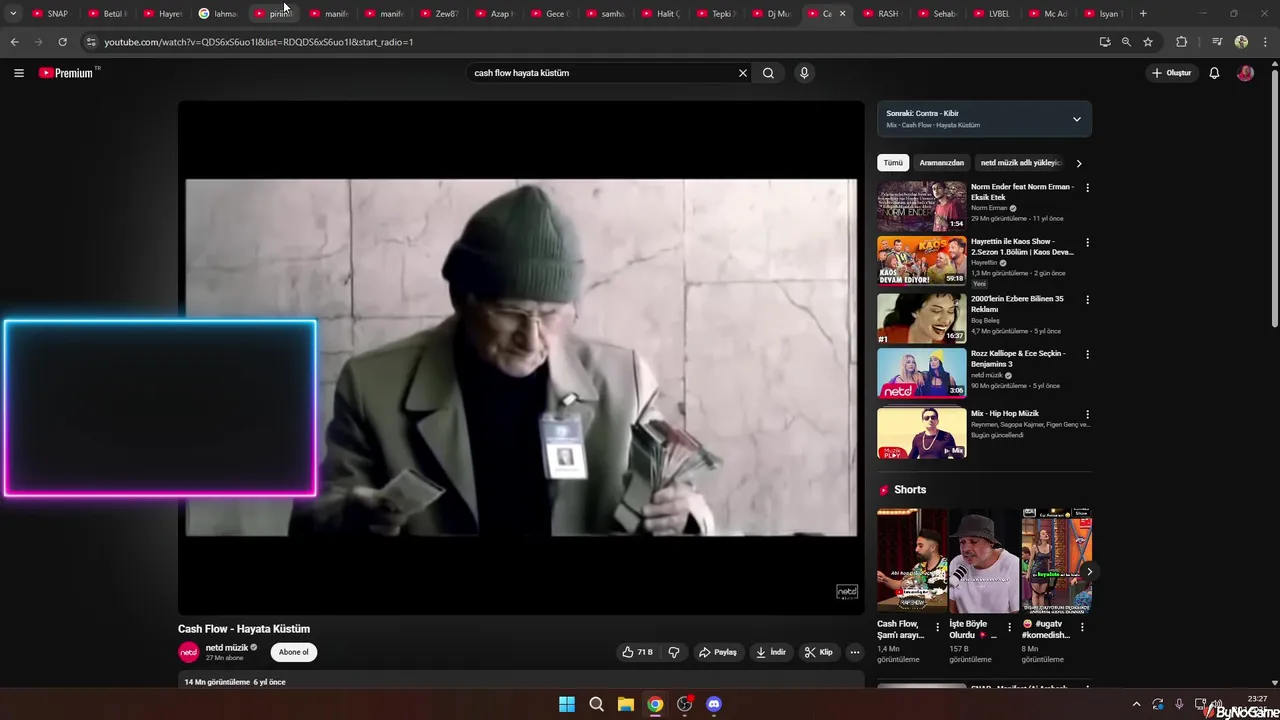The image size is (1280, 720).
Task: Switch to the LVBEL browser tab
Action: click(x=993, y=13)
